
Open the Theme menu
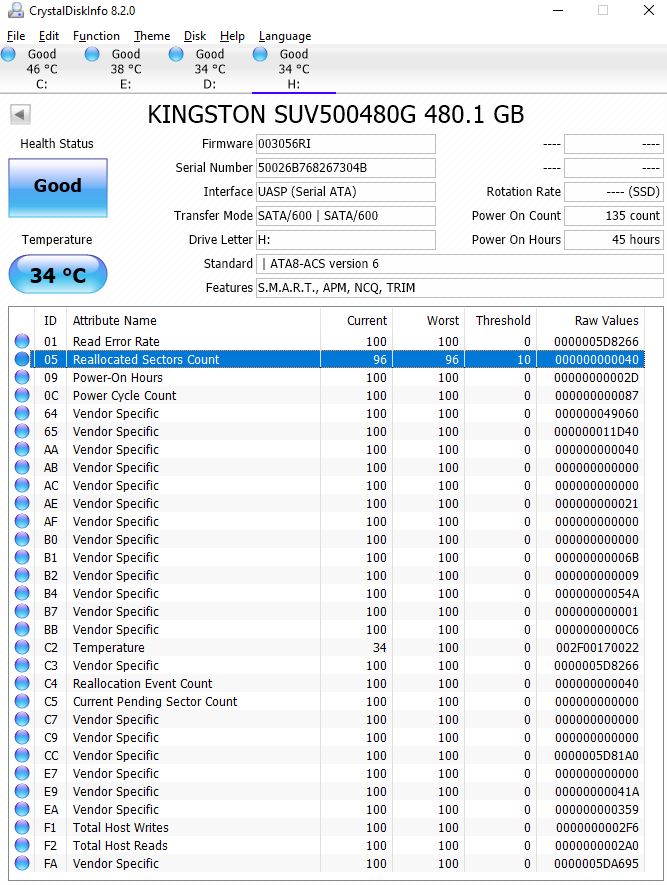tap(152, 36)
